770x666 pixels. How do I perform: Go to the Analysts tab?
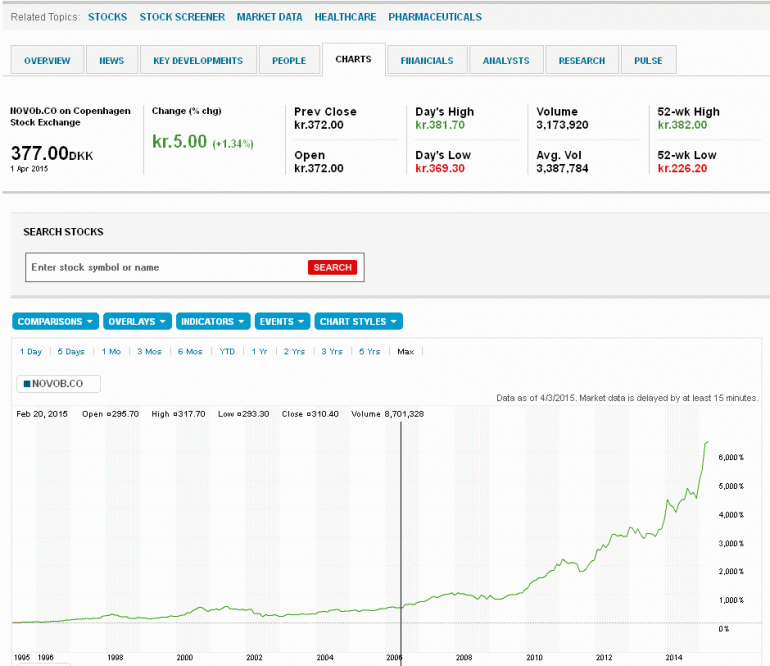[x=506, y=61]
